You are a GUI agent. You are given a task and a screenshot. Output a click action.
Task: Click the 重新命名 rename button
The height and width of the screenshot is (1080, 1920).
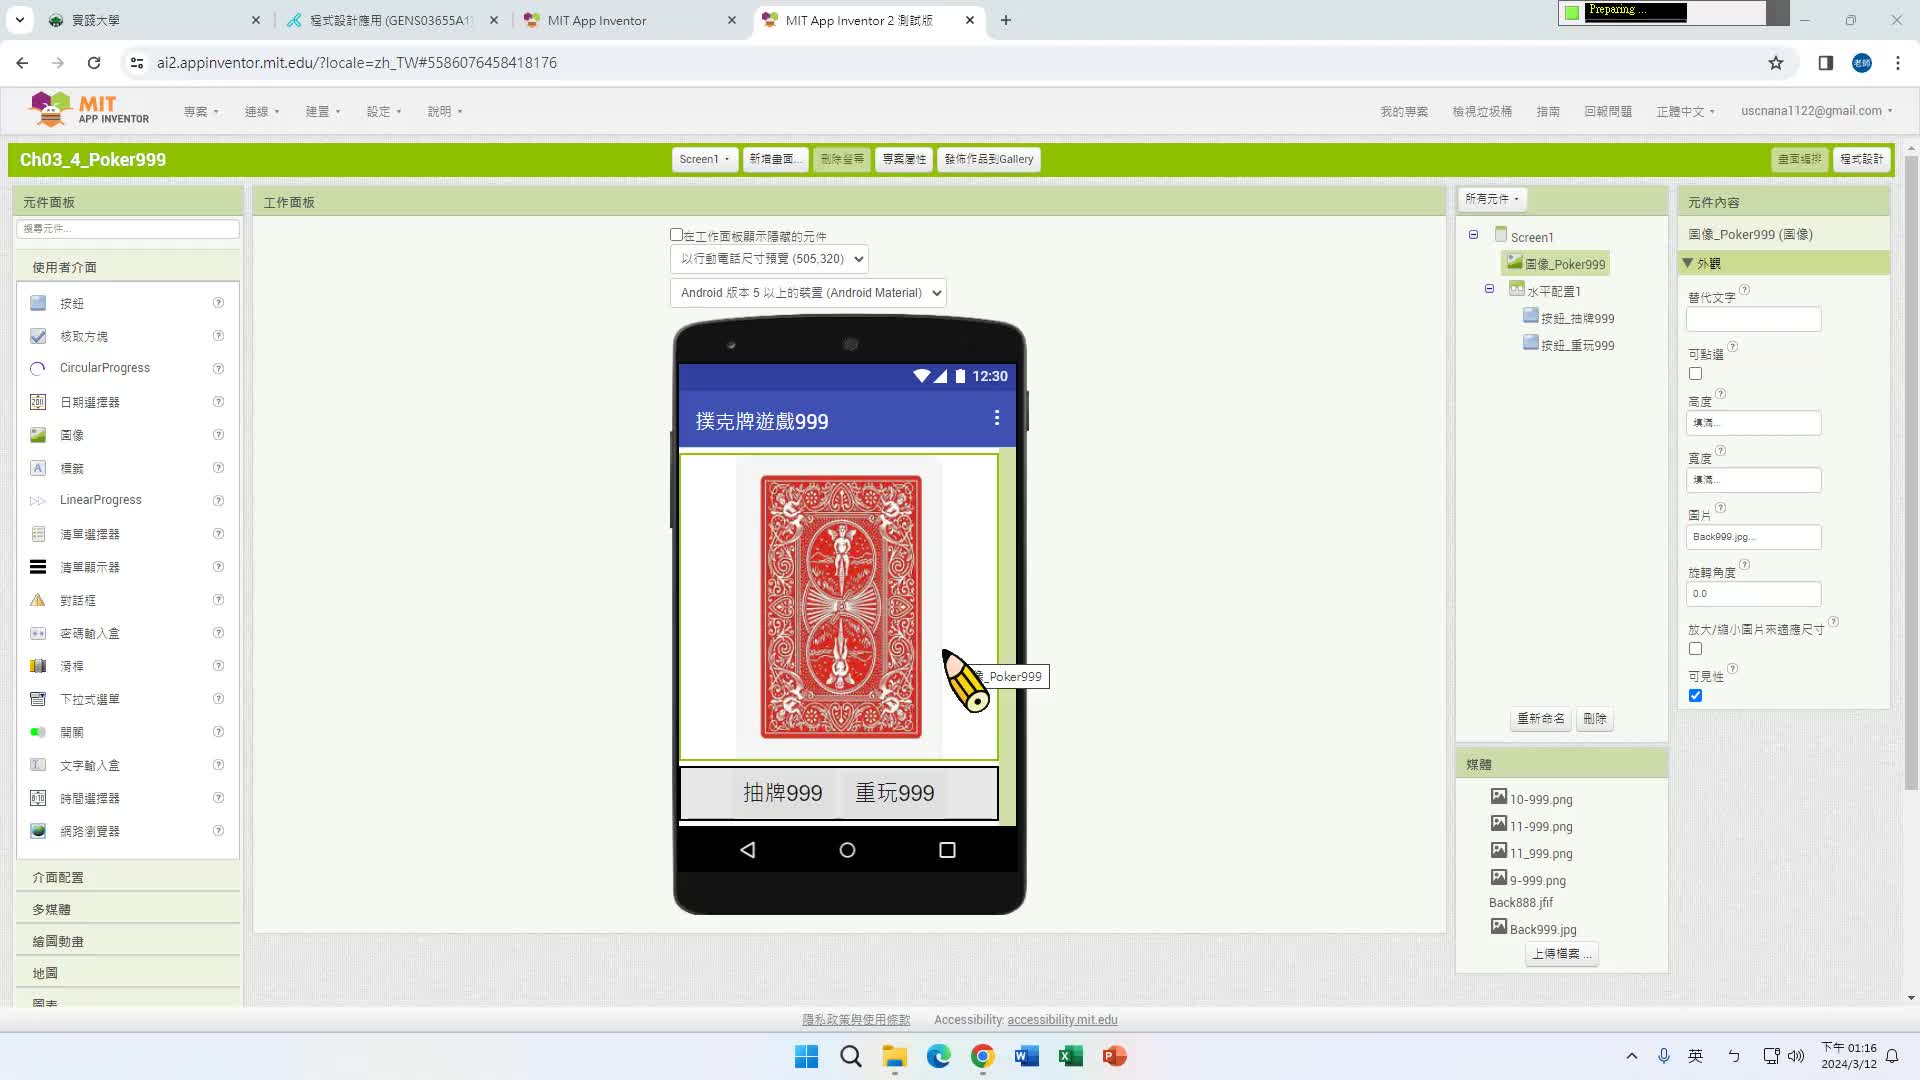point(1540,719)
